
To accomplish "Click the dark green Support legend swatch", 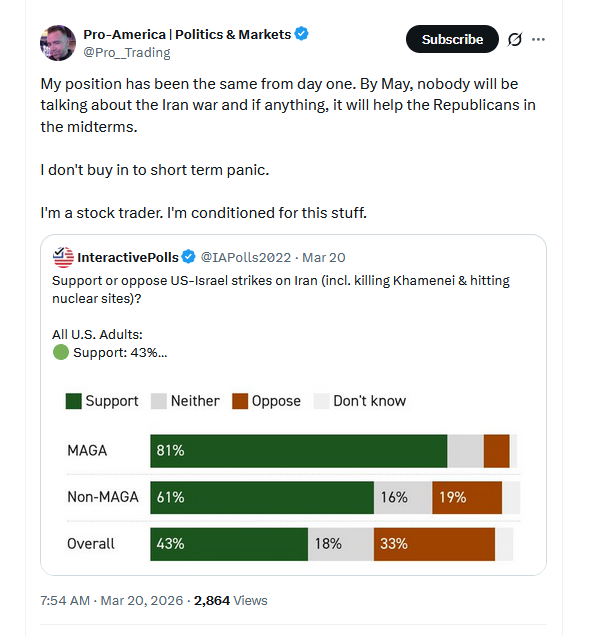I will (x=73, y=401).
